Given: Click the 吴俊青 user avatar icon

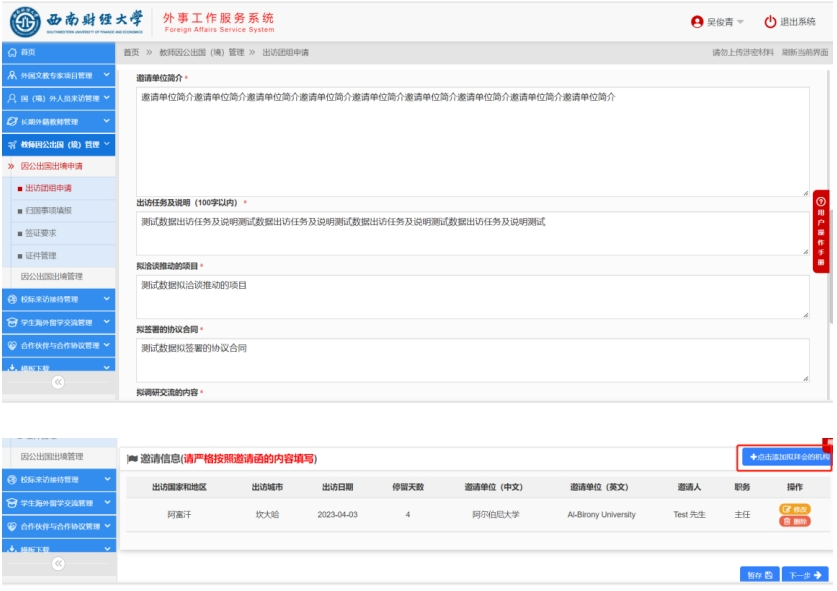Looking at the screenshot, I should (697, 22).
